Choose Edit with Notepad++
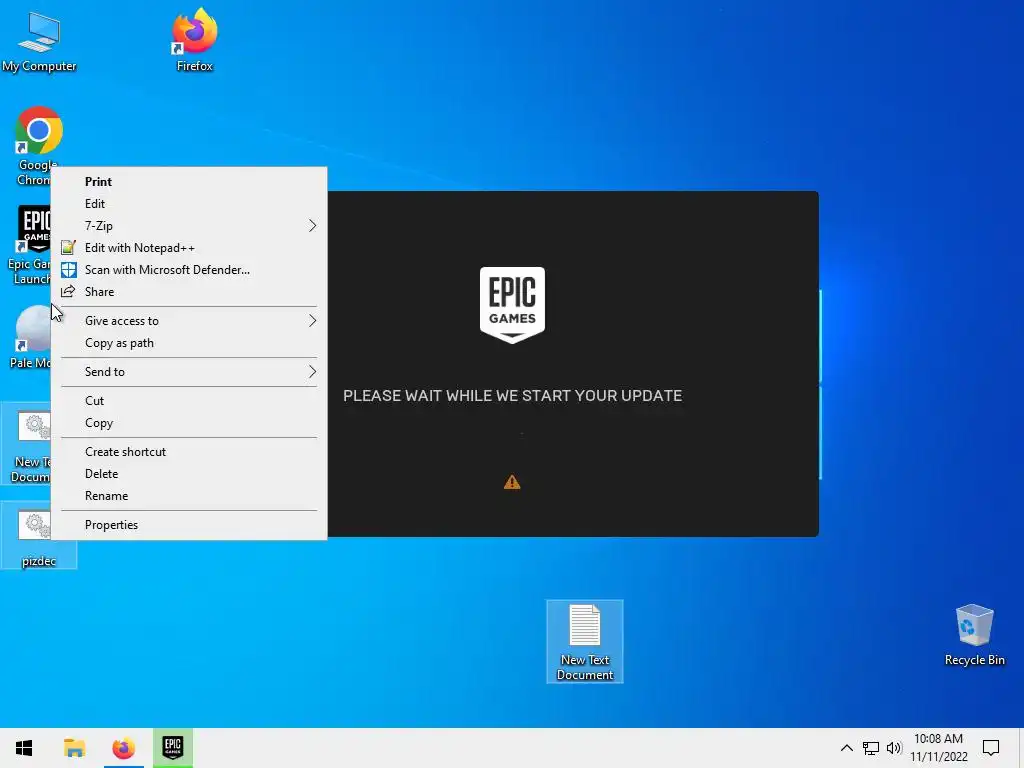Screen dimensions: 1024x768 (x=189, y=248)
